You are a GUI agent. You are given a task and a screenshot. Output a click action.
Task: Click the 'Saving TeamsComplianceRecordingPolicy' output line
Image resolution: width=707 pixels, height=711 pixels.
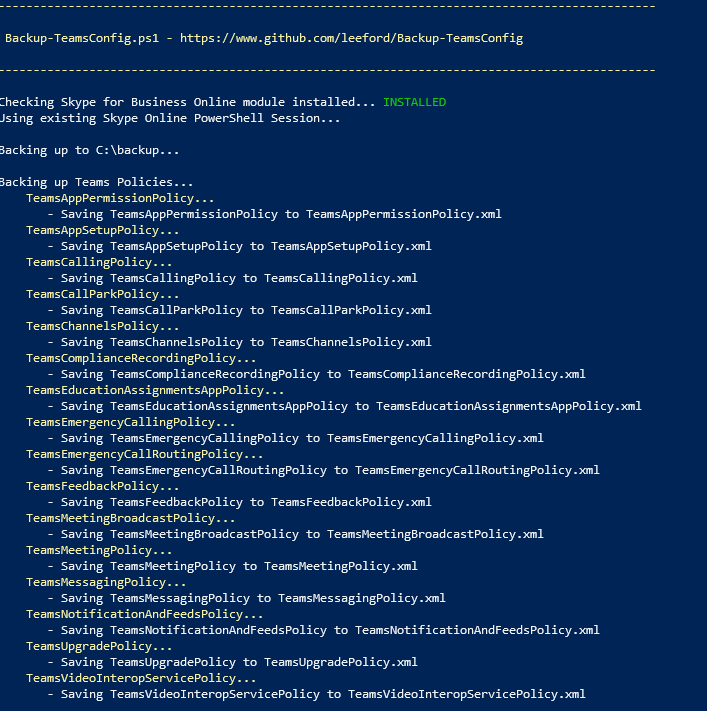pyautogui.click(x=317, y=374)
